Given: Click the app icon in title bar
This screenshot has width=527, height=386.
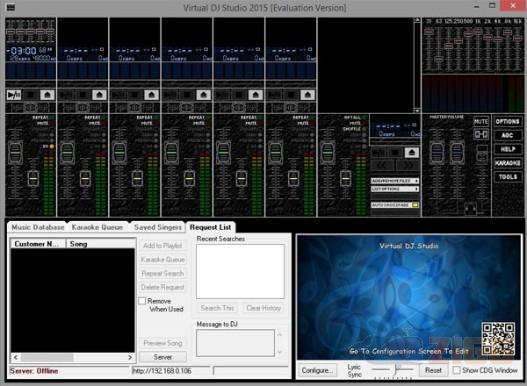Looking at the screenshot, I should 11,7.
